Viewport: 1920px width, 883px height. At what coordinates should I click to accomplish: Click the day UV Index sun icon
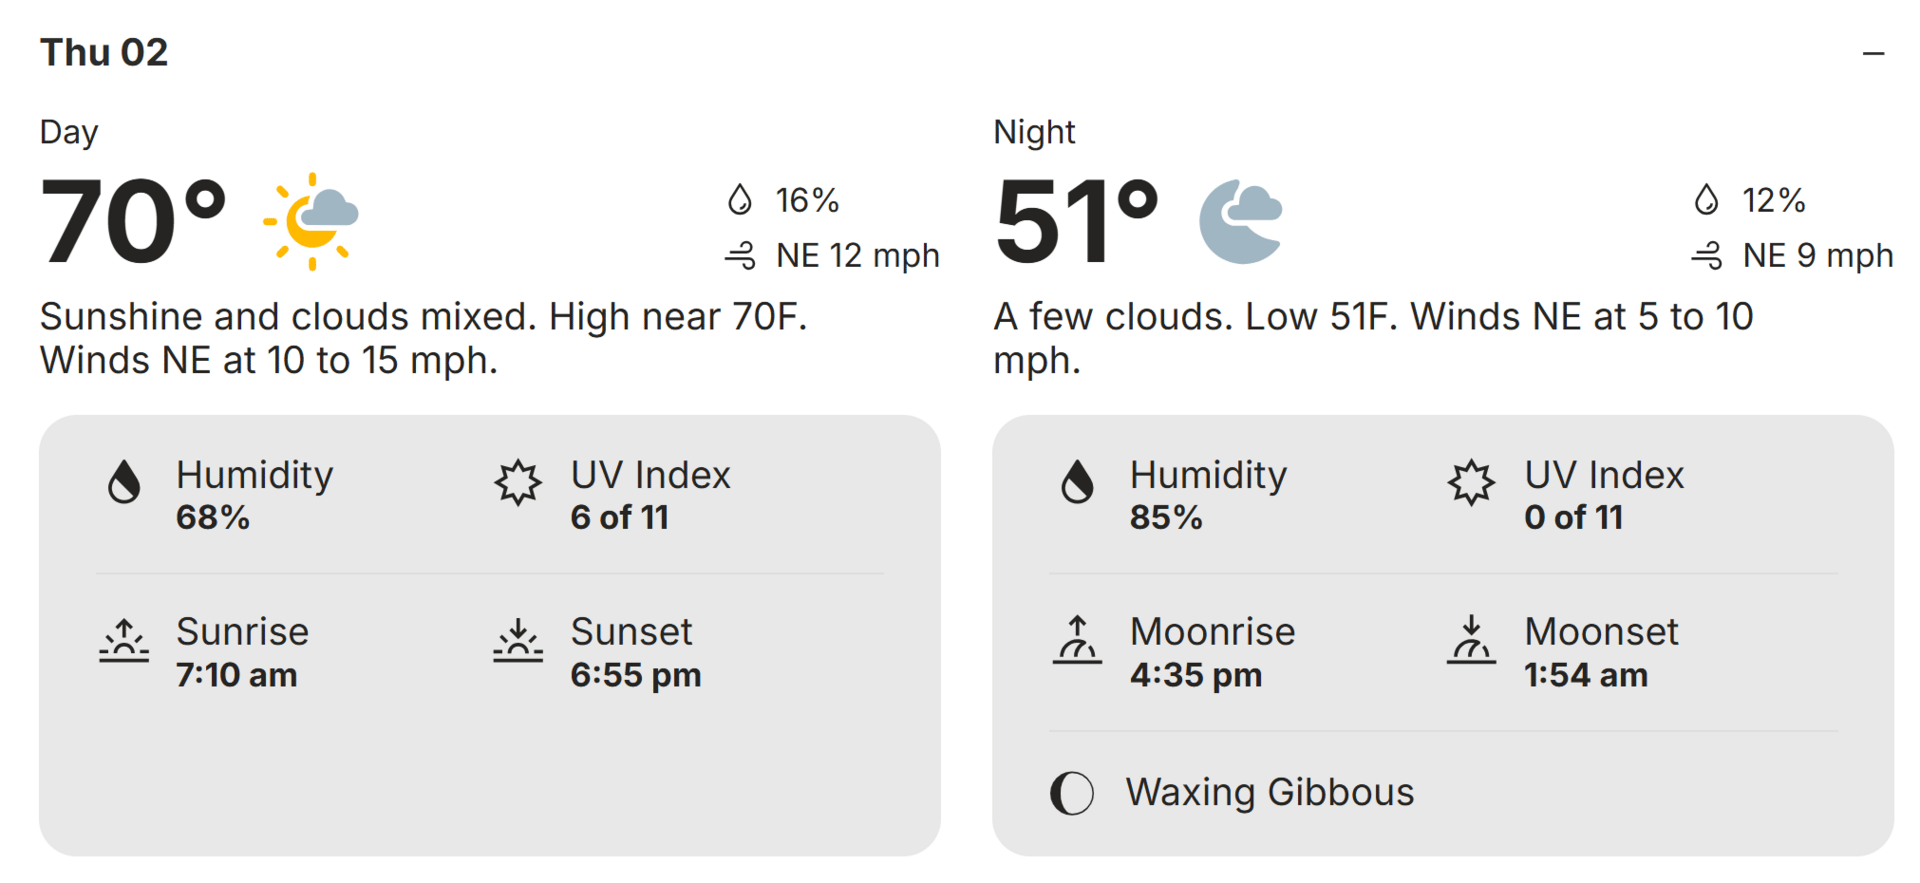518,482
